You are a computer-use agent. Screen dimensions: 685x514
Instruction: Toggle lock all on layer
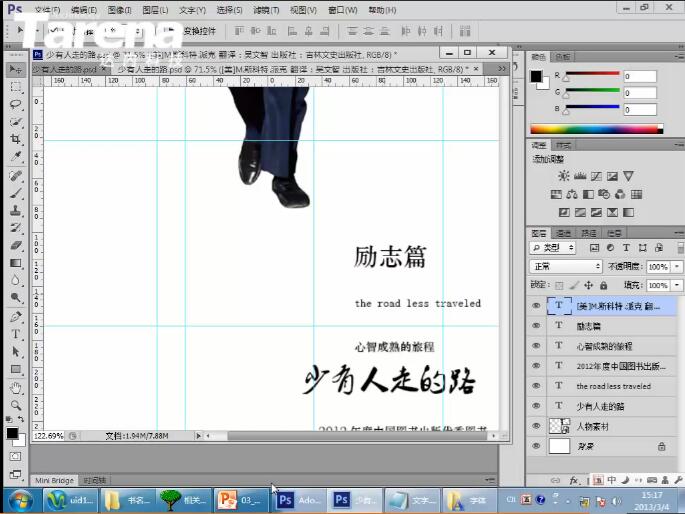(x=603, y=286)
